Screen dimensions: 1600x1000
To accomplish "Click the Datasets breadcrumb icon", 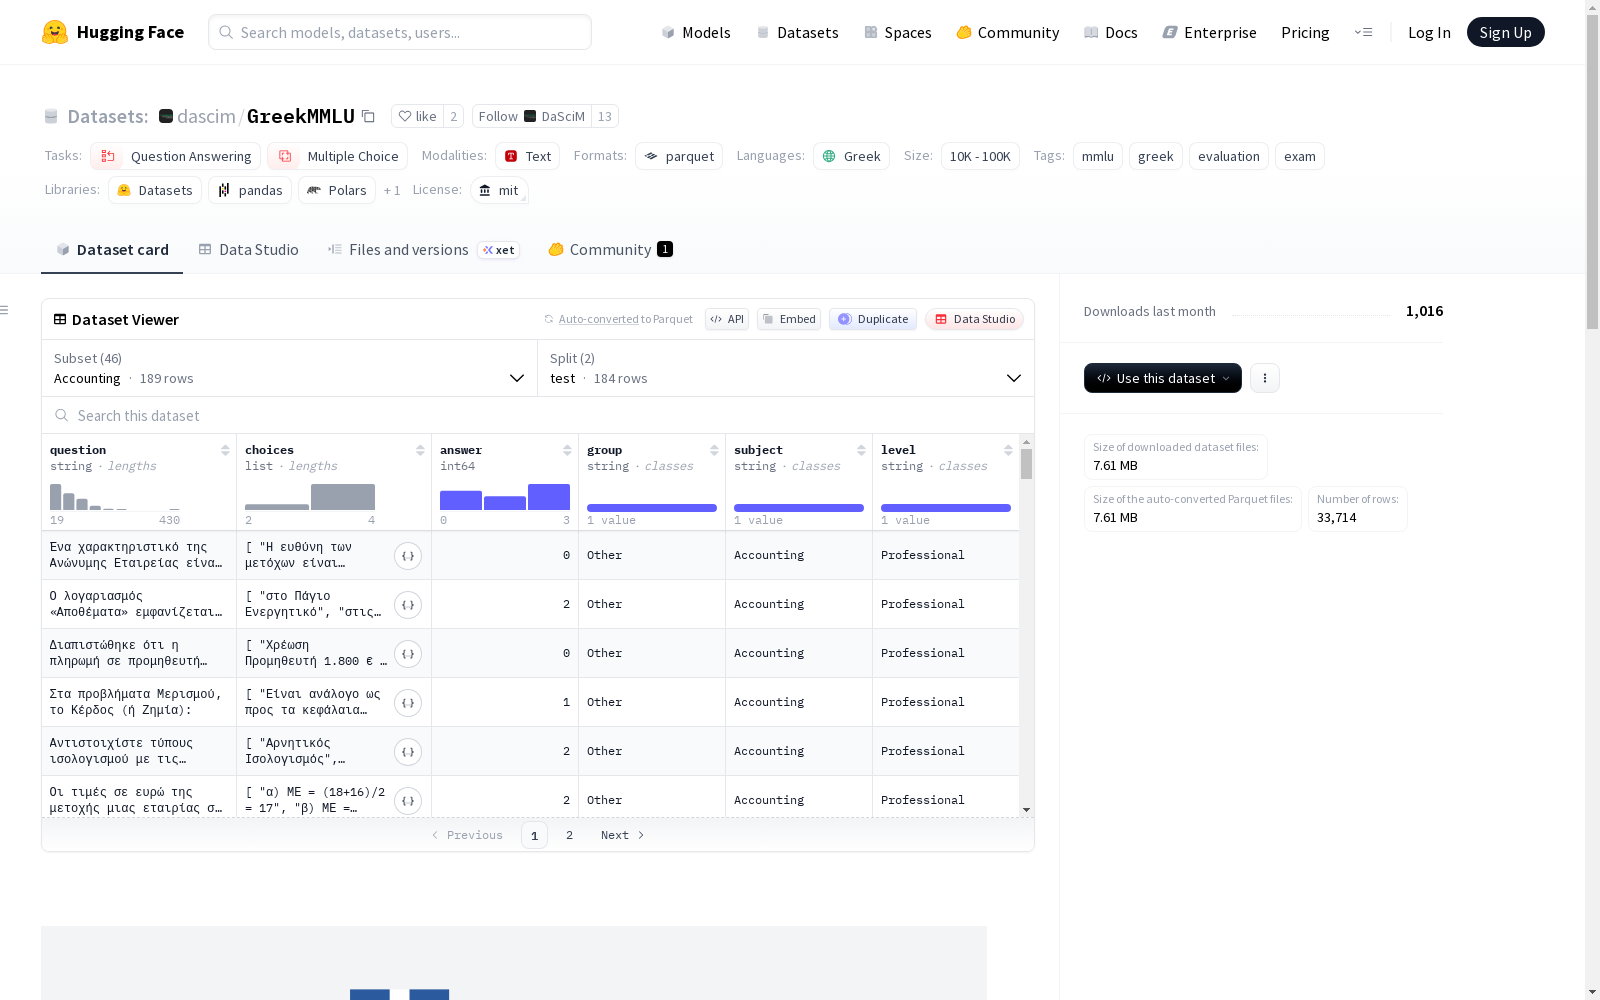I will (51, 117).
